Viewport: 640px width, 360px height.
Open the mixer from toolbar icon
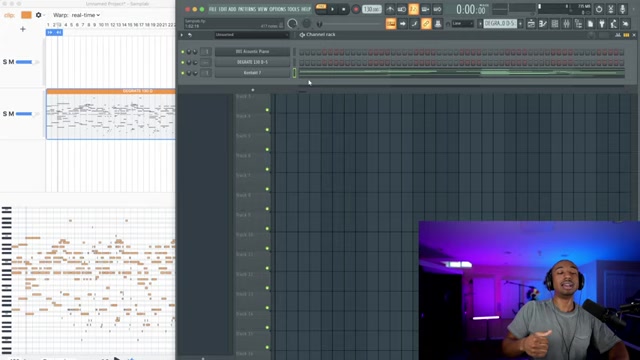(x=567, y=24)
